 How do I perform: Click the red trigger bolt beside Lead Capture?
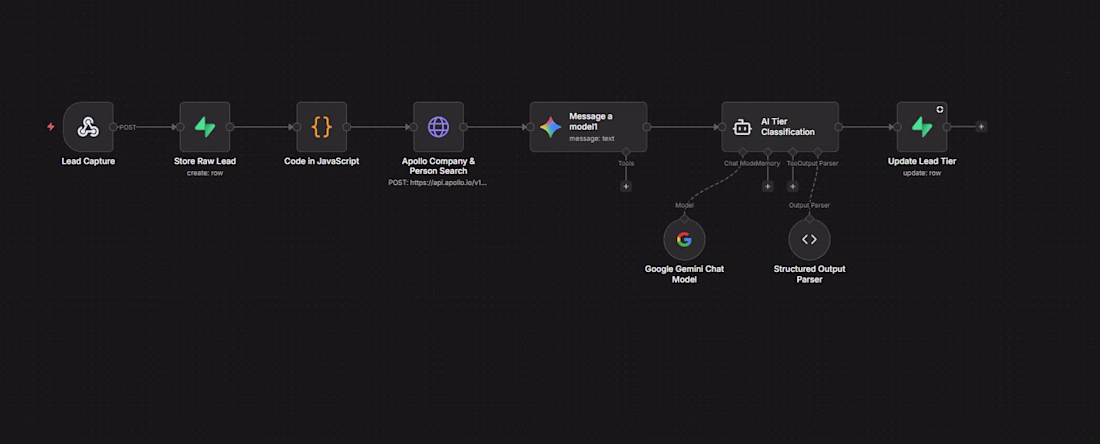pyautogui.click(x=51, y=127)
